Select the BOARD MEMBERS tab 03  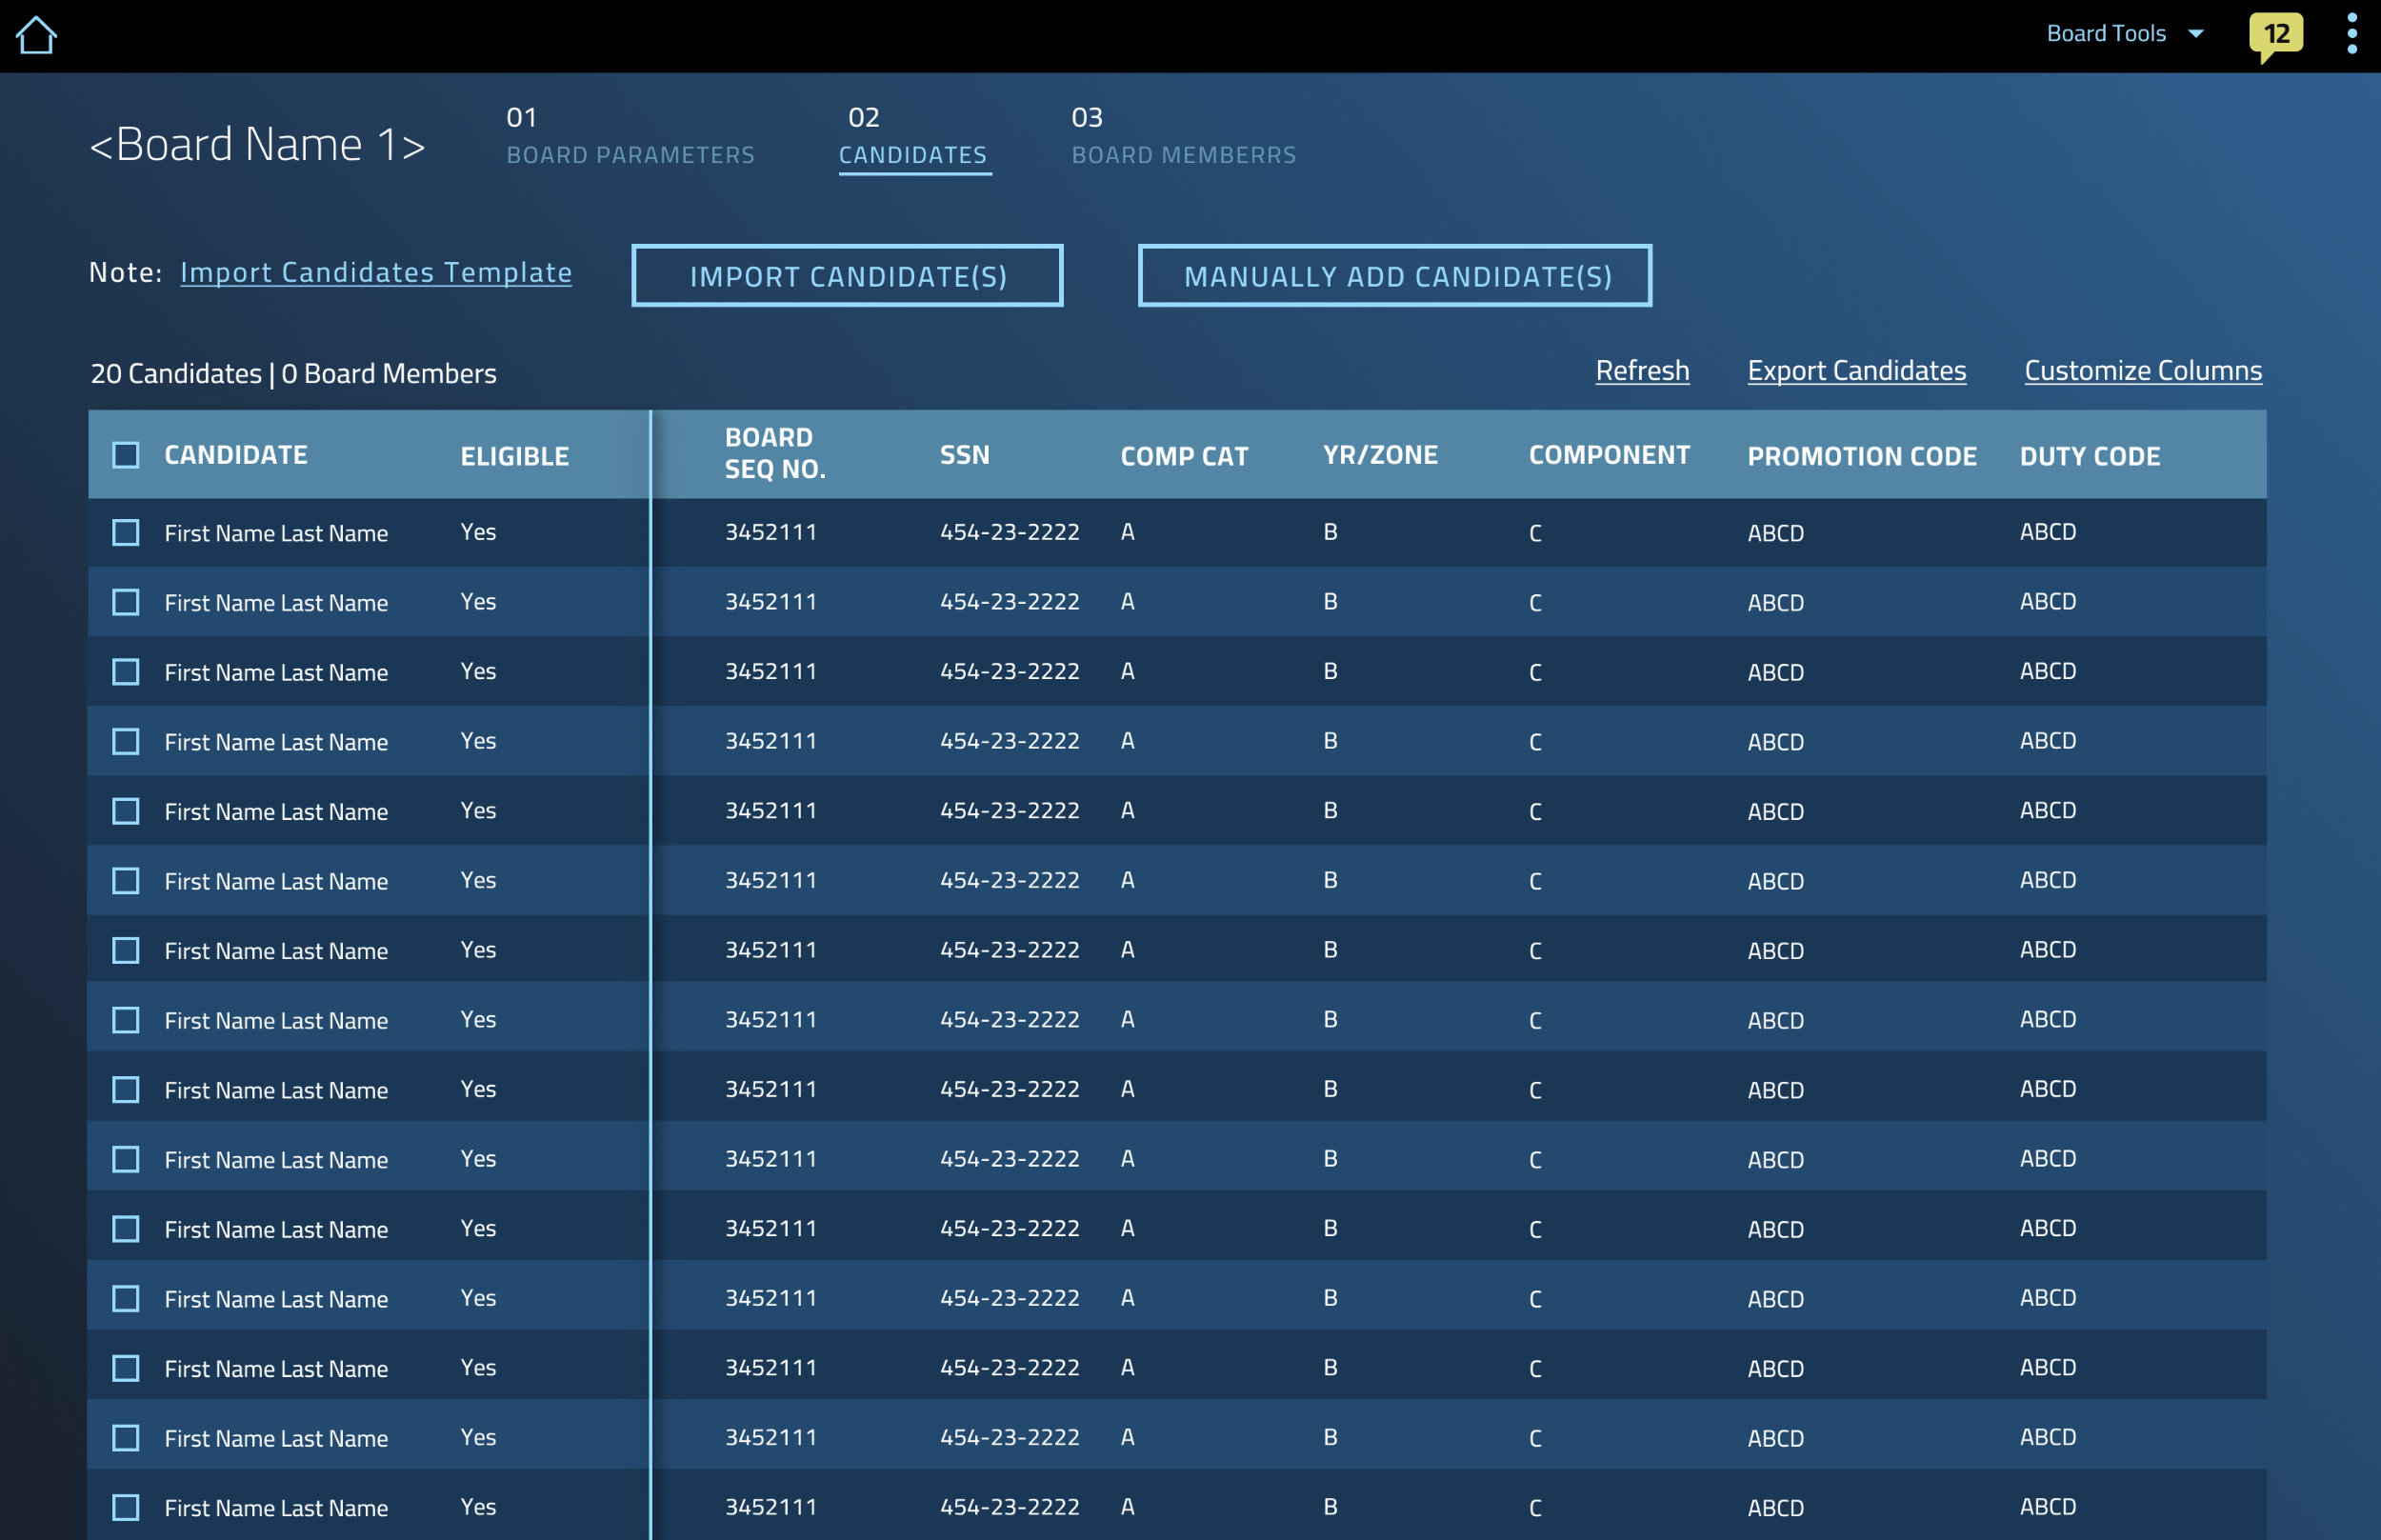1182,135
